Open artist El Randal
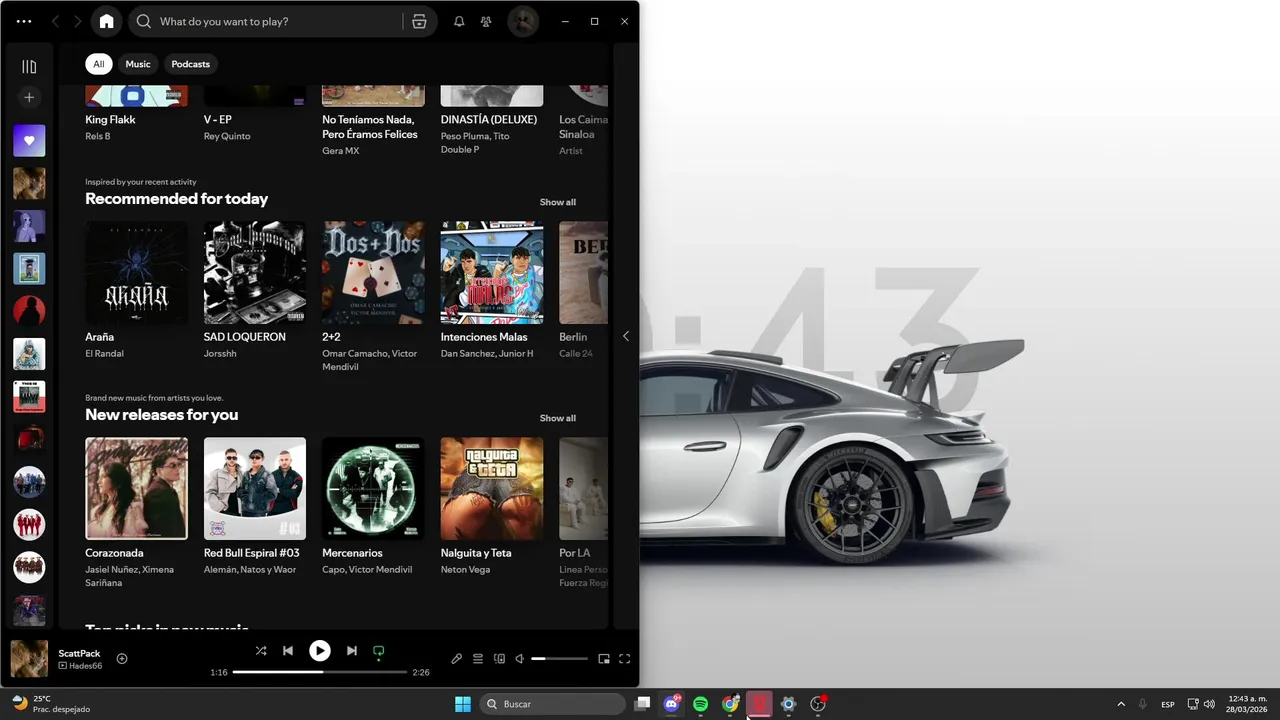 105,354
